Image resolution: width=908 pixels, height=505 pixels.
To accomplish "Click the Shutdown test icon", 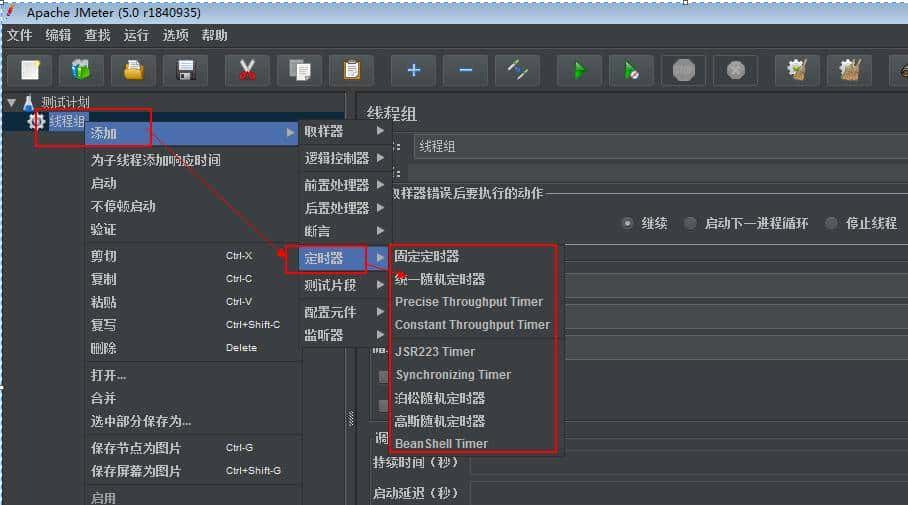I will coord(735,71).
